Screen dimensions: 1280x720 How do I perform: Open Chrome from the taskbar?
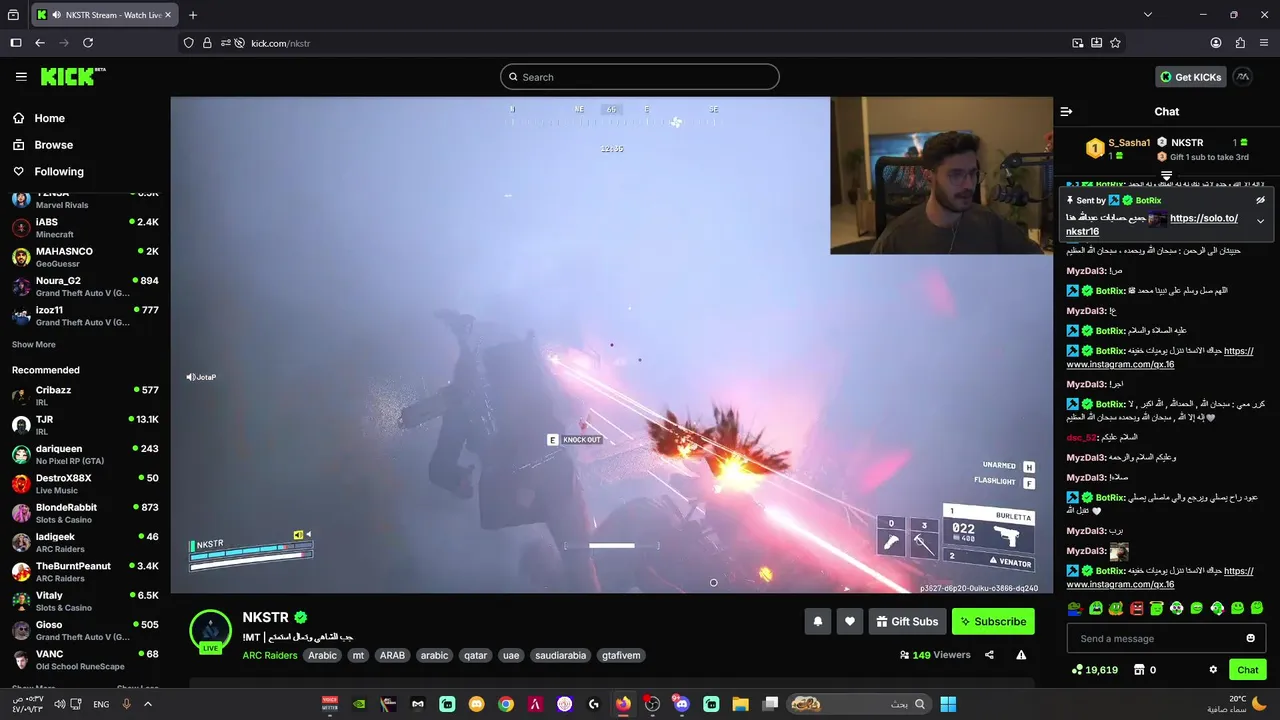coord(506,704)
